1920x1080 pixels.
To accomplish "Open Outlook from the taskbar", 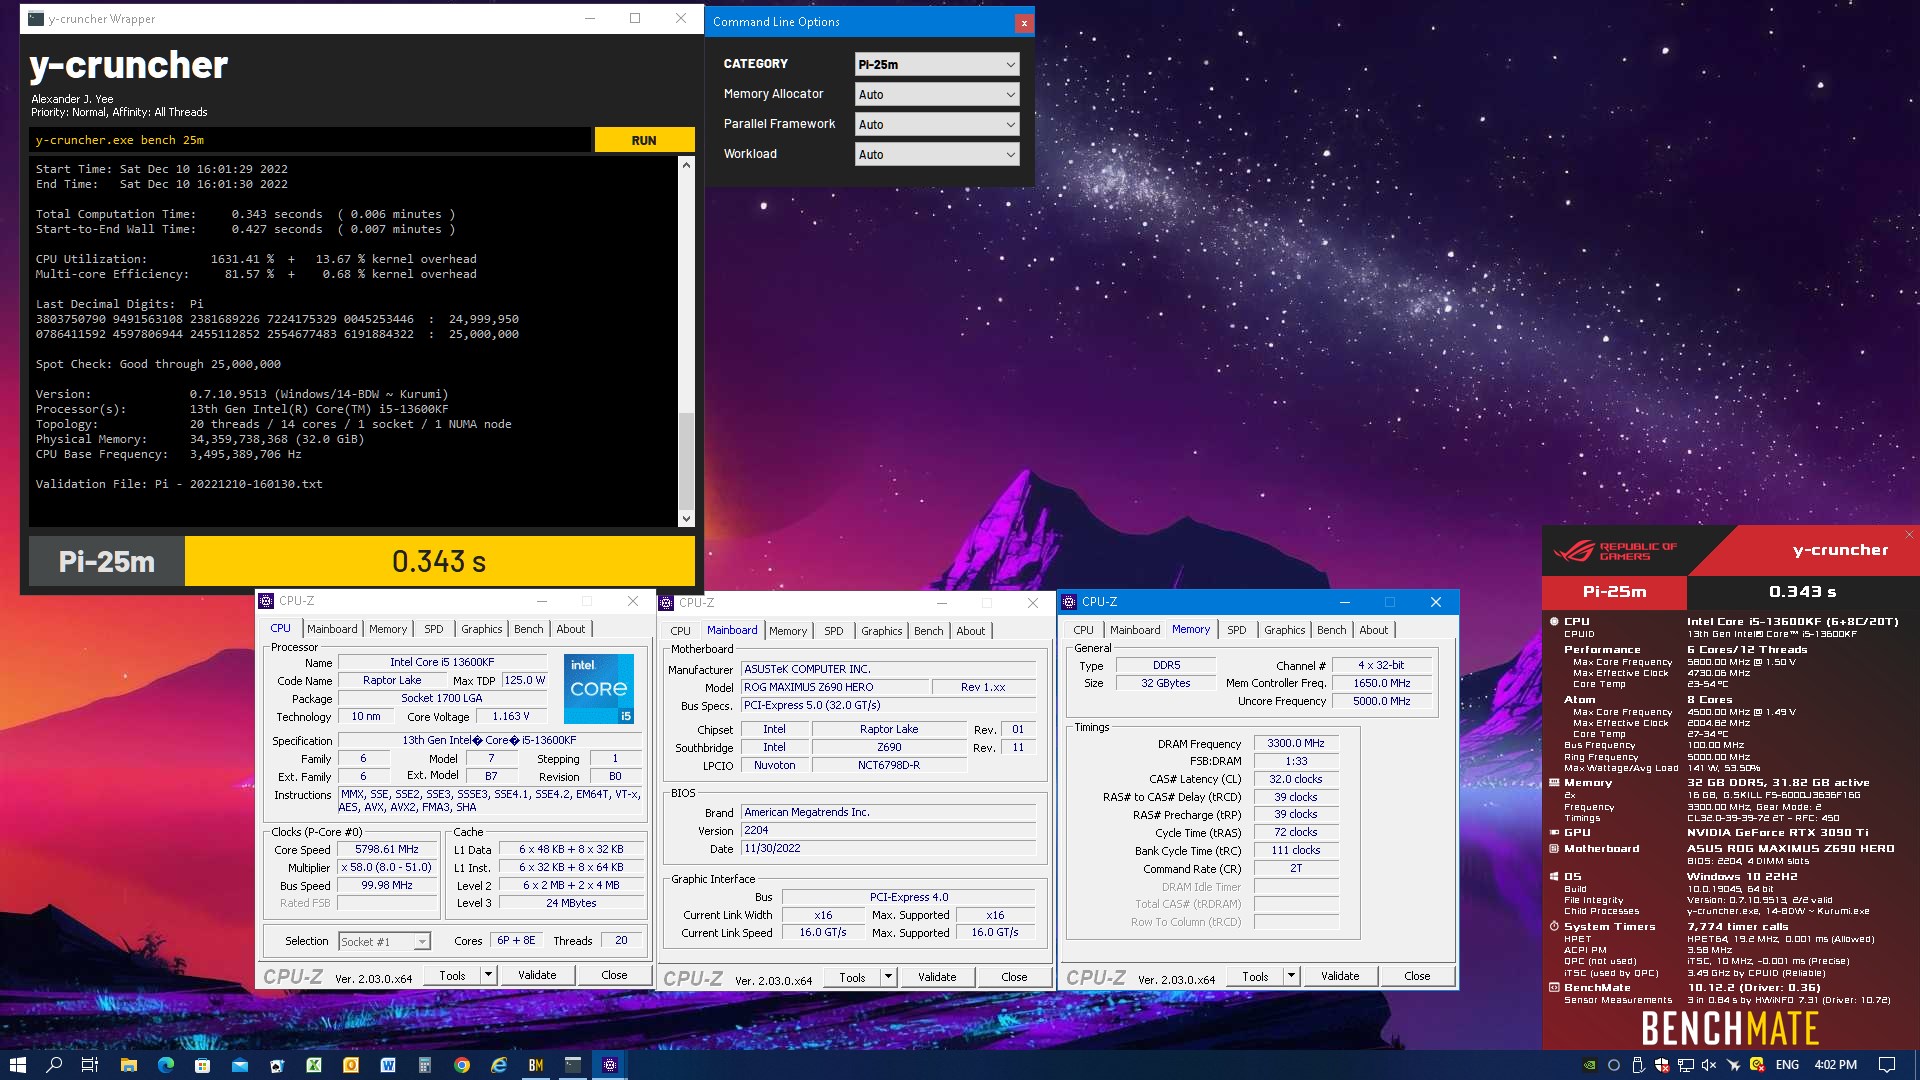I will [351, 1065].
